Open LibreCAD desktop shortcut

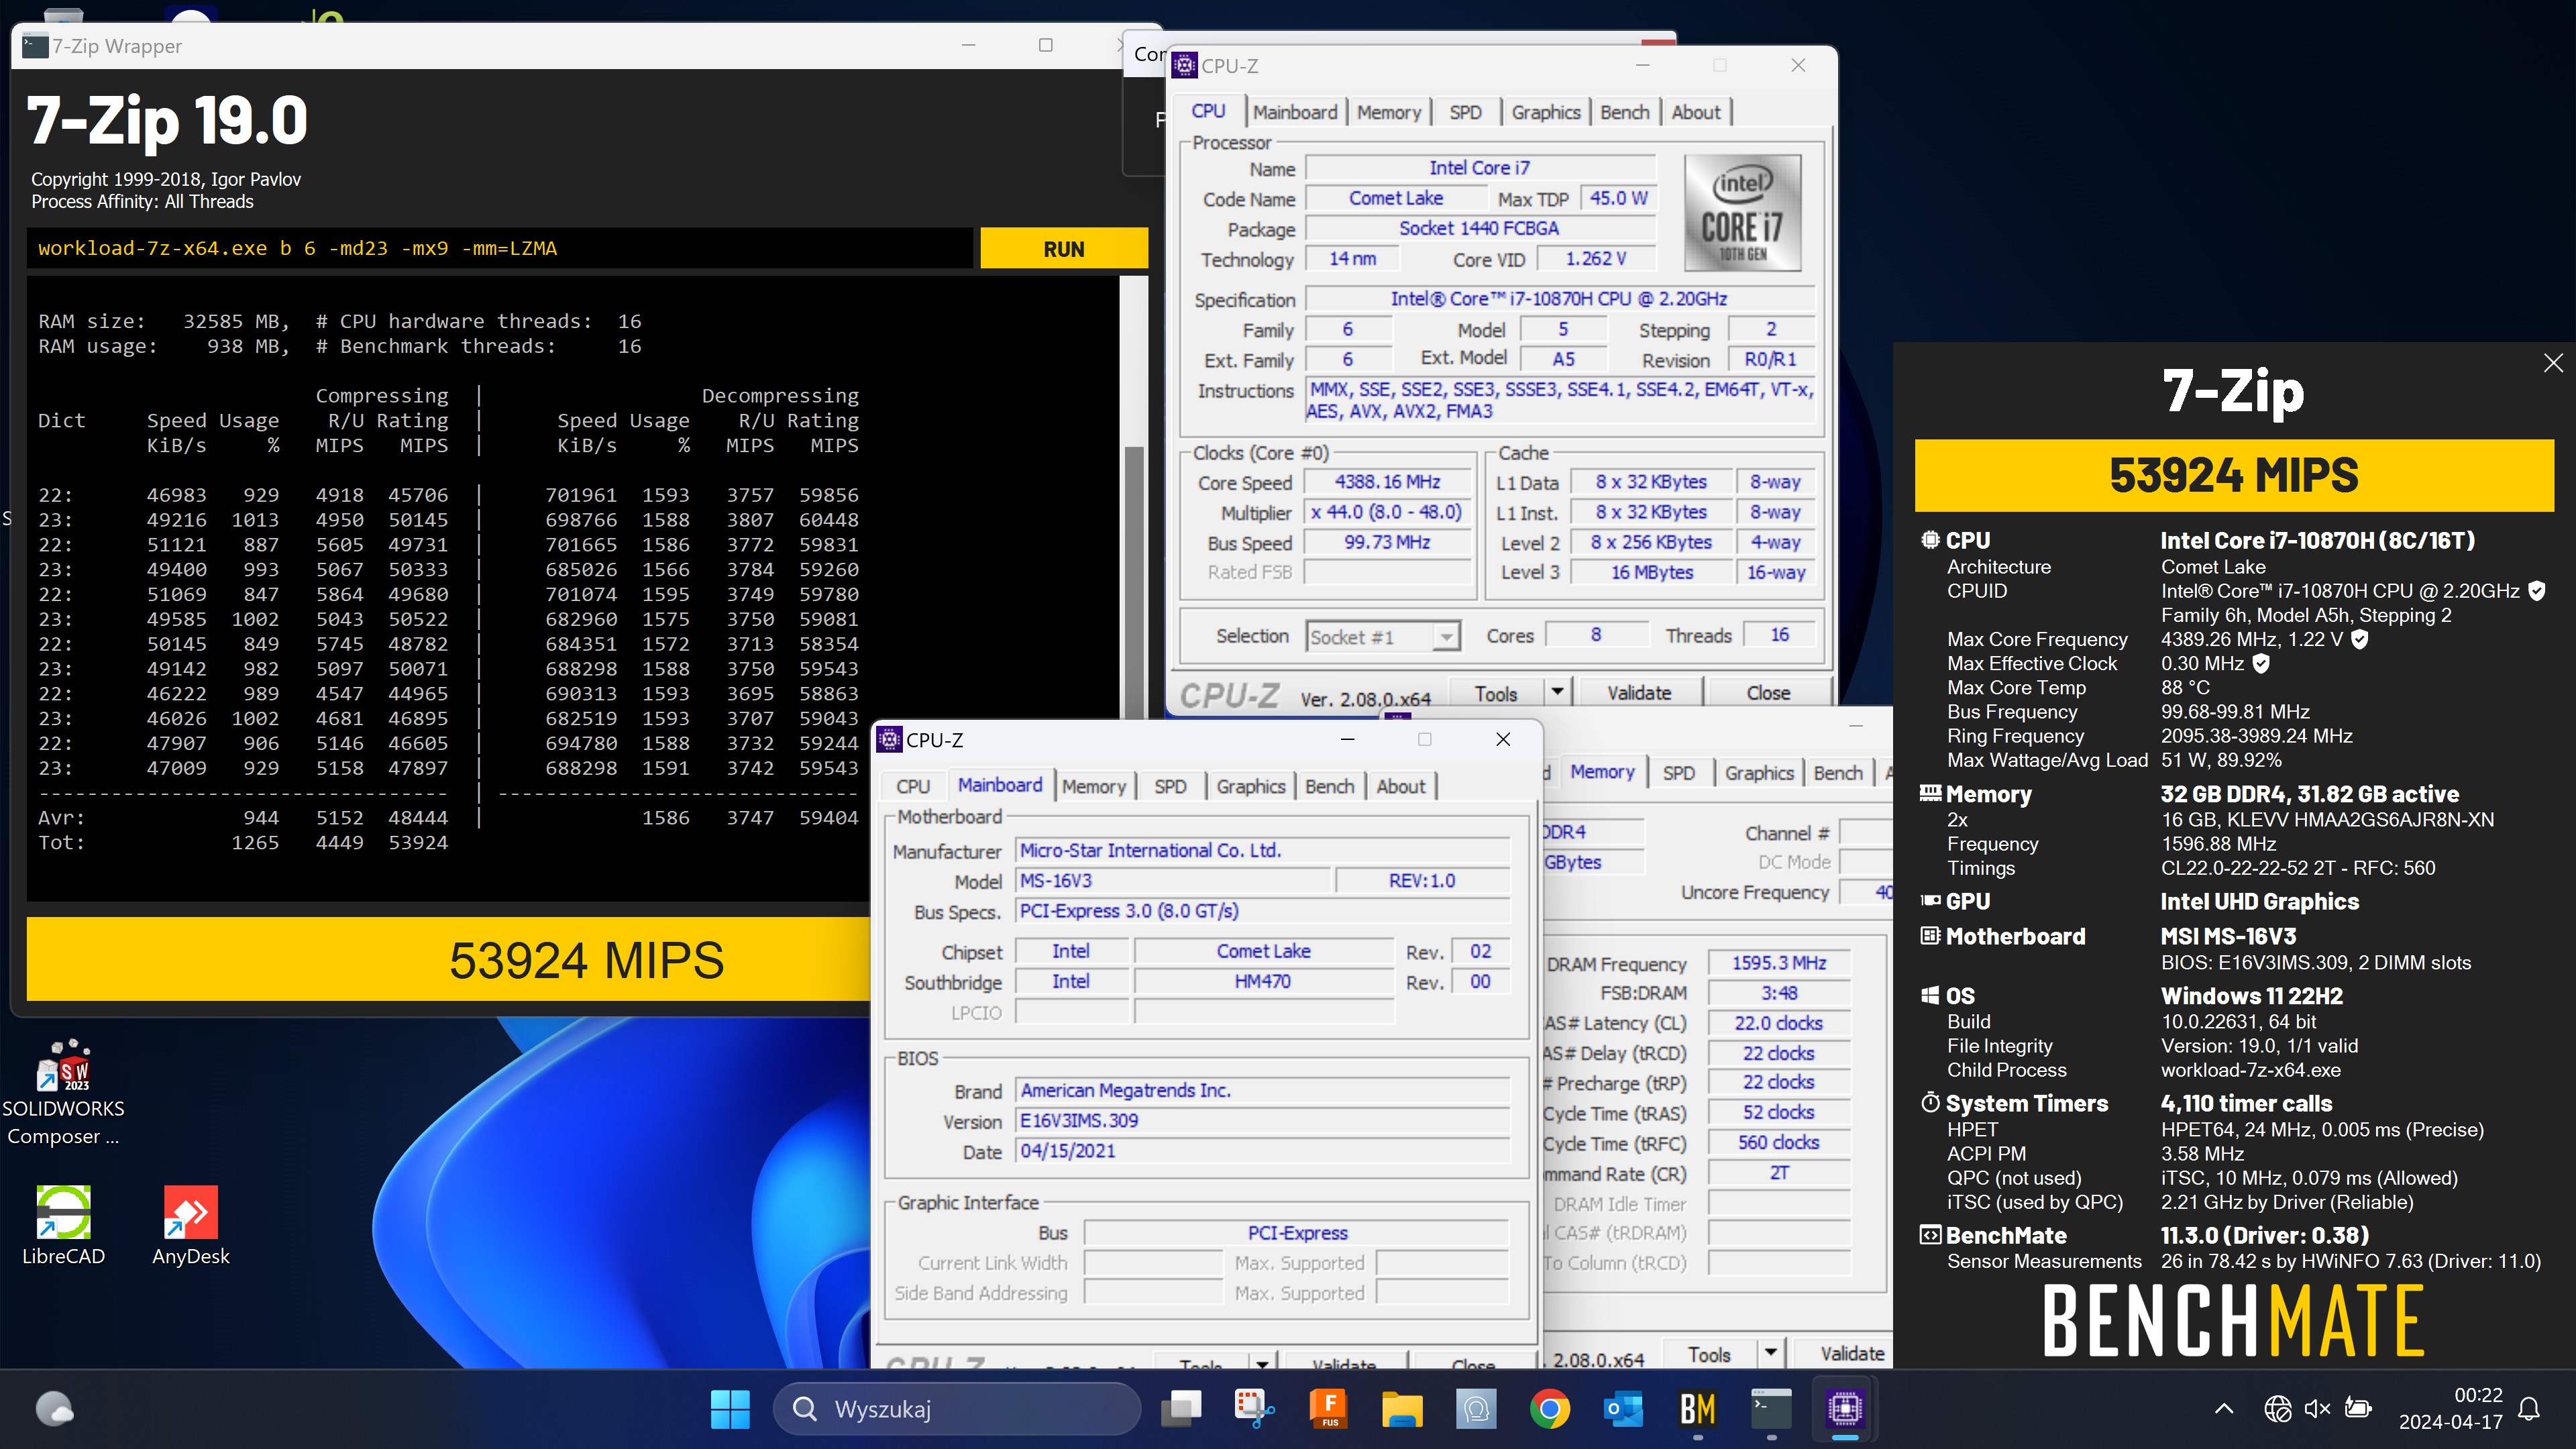click(63, 1226)
